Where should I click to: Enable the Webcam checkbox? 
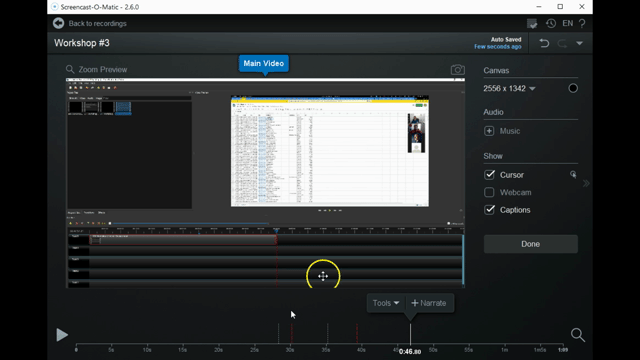tap(489, 192)
